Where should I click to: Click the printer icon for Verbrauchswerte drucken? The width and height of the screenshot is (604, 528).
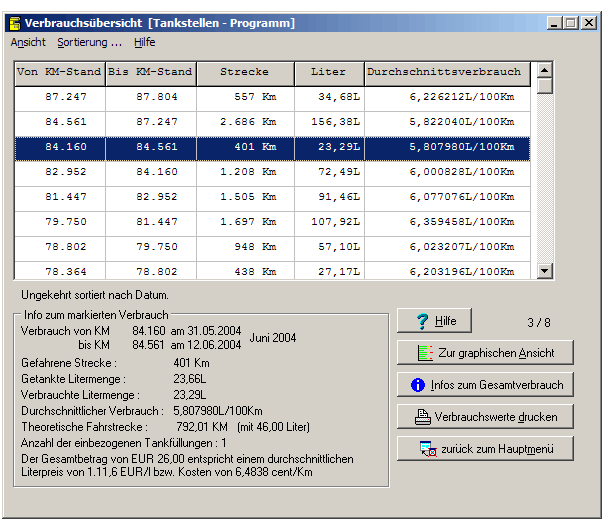pos(421,417)
